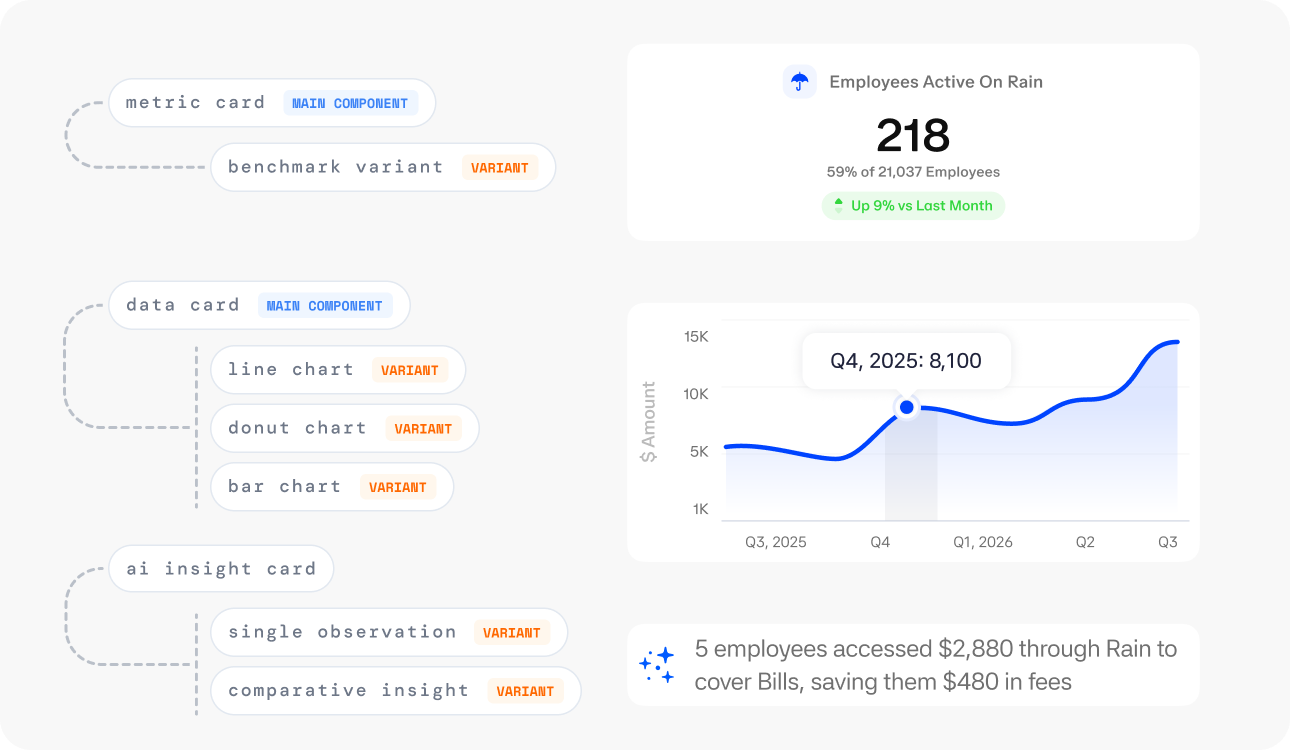Click the 5K y-axis label

[698, 451]
